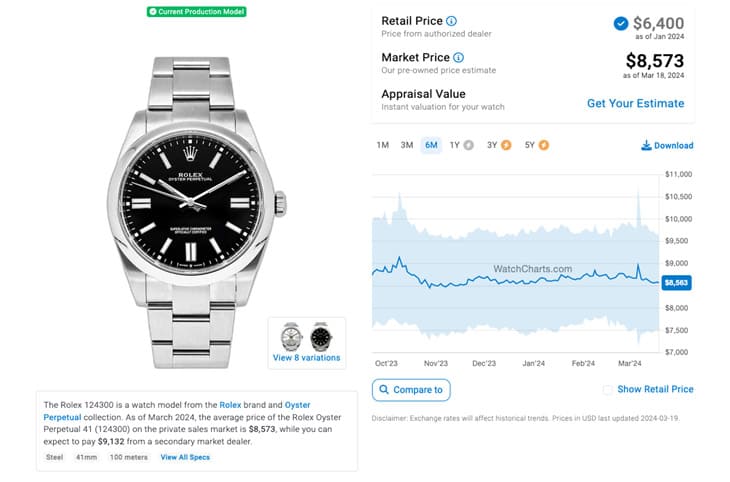Click the orange premium badge next to 5Y

coord(543,145)
